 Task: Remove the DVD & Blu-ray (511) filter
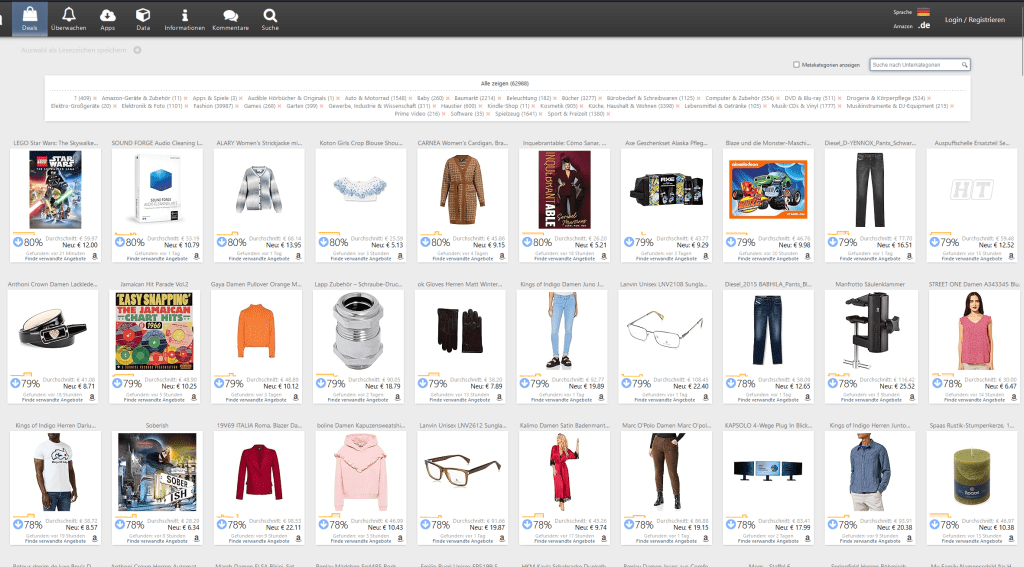(840, 99)
